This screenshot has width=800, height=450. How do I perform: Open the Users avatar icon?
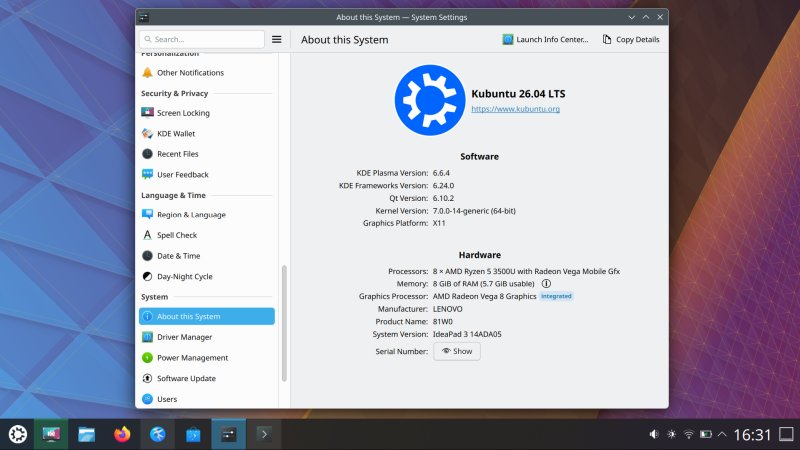click(x=147, y=399)
